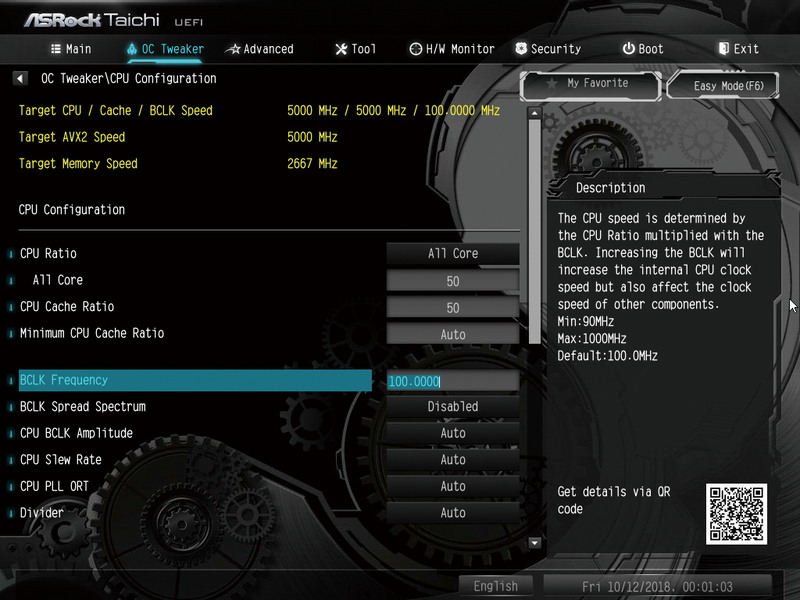Select the CPU Cache Ratio label
The height and width of the screenshot is (600, 800).
click(67, 307)
